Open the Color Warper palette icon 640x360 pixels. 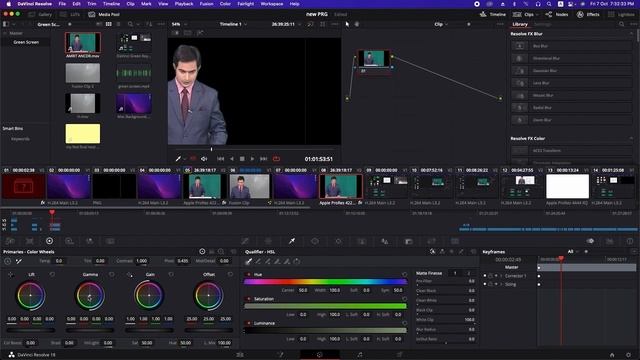coord(268,241)
